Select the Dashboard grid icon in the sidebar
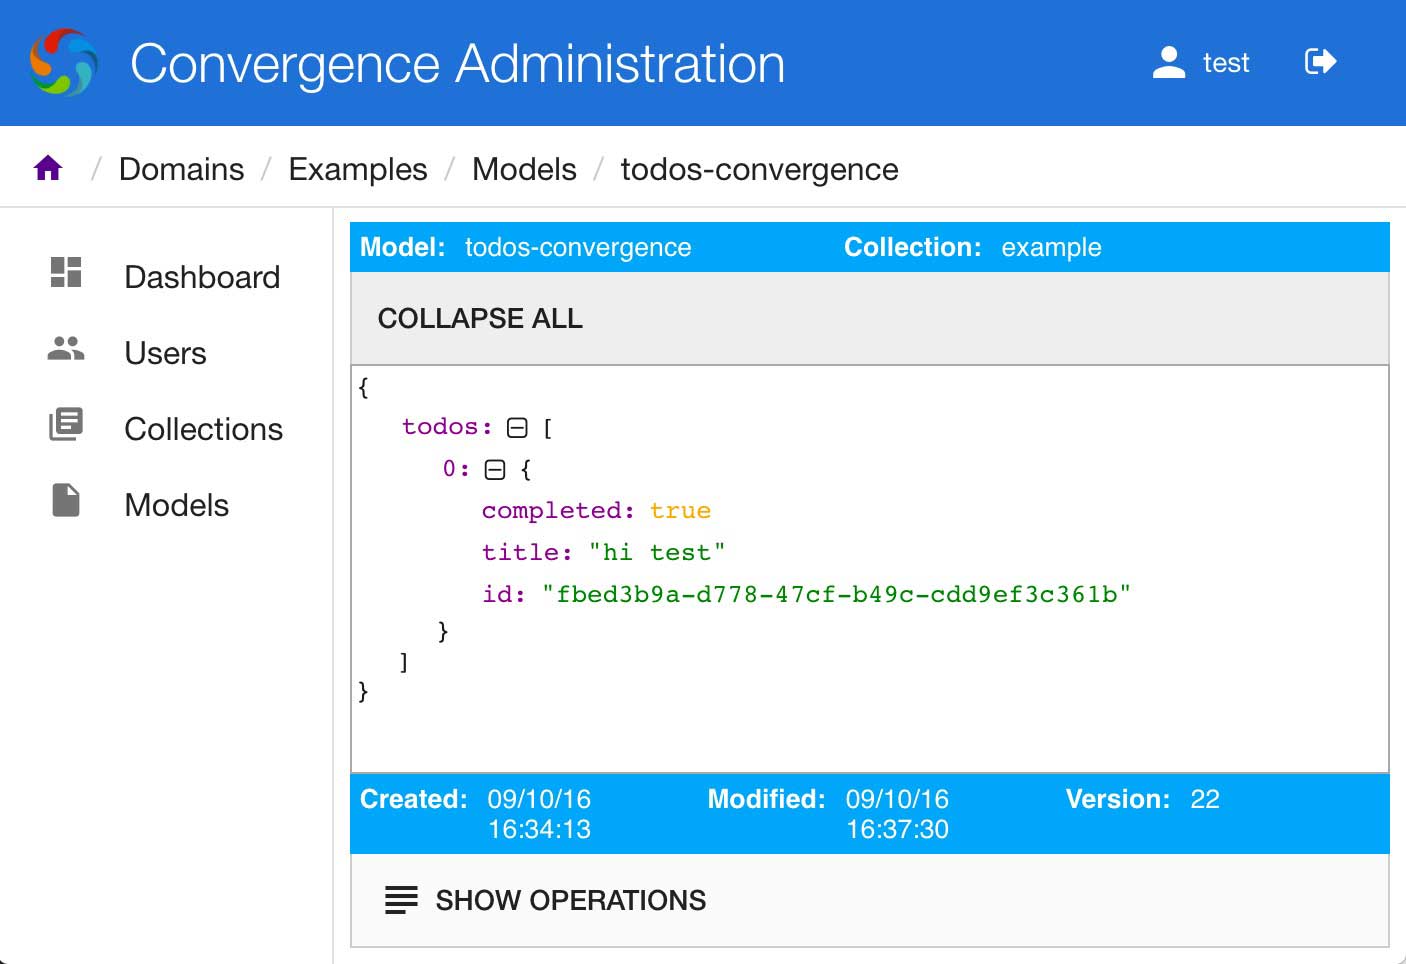 click(x=64, y=273)
